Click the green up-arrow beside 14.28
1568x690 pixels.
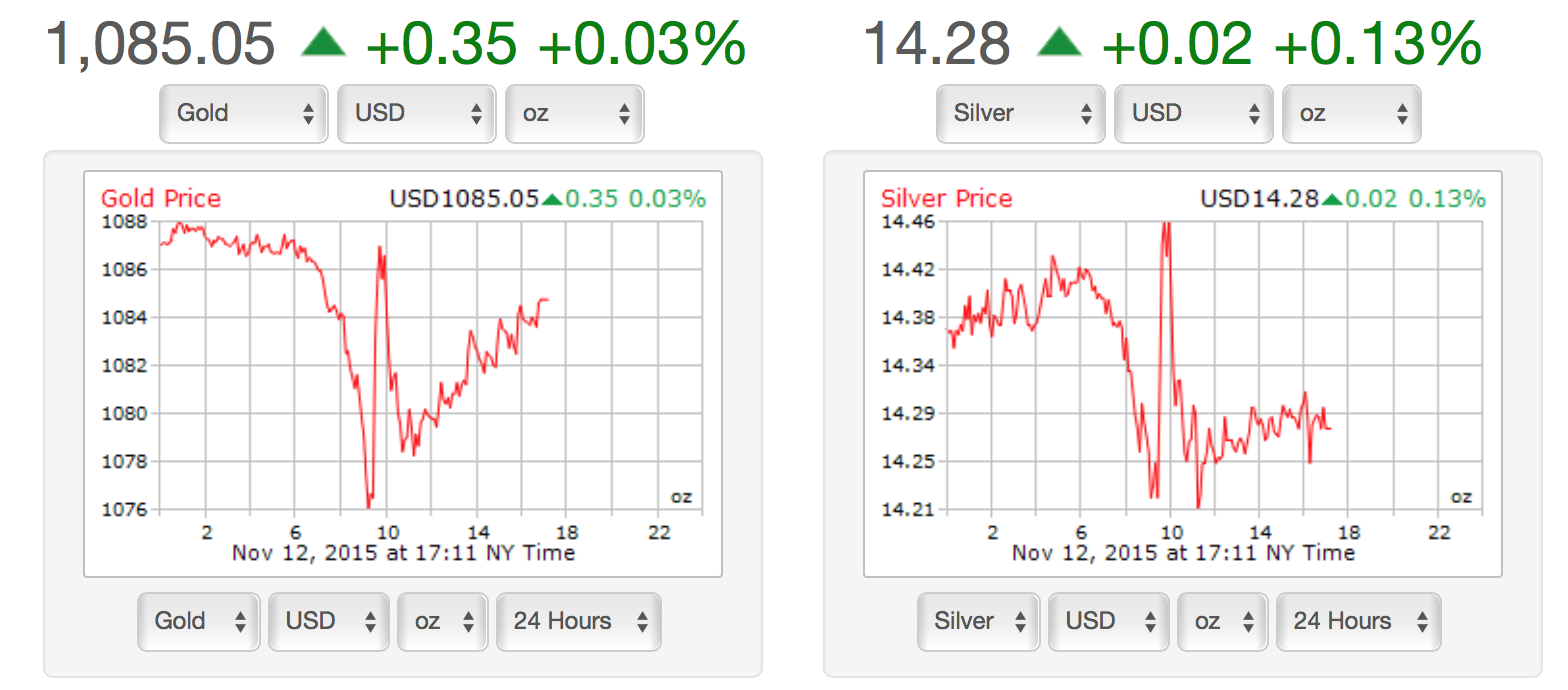(x=1060, y=42)
